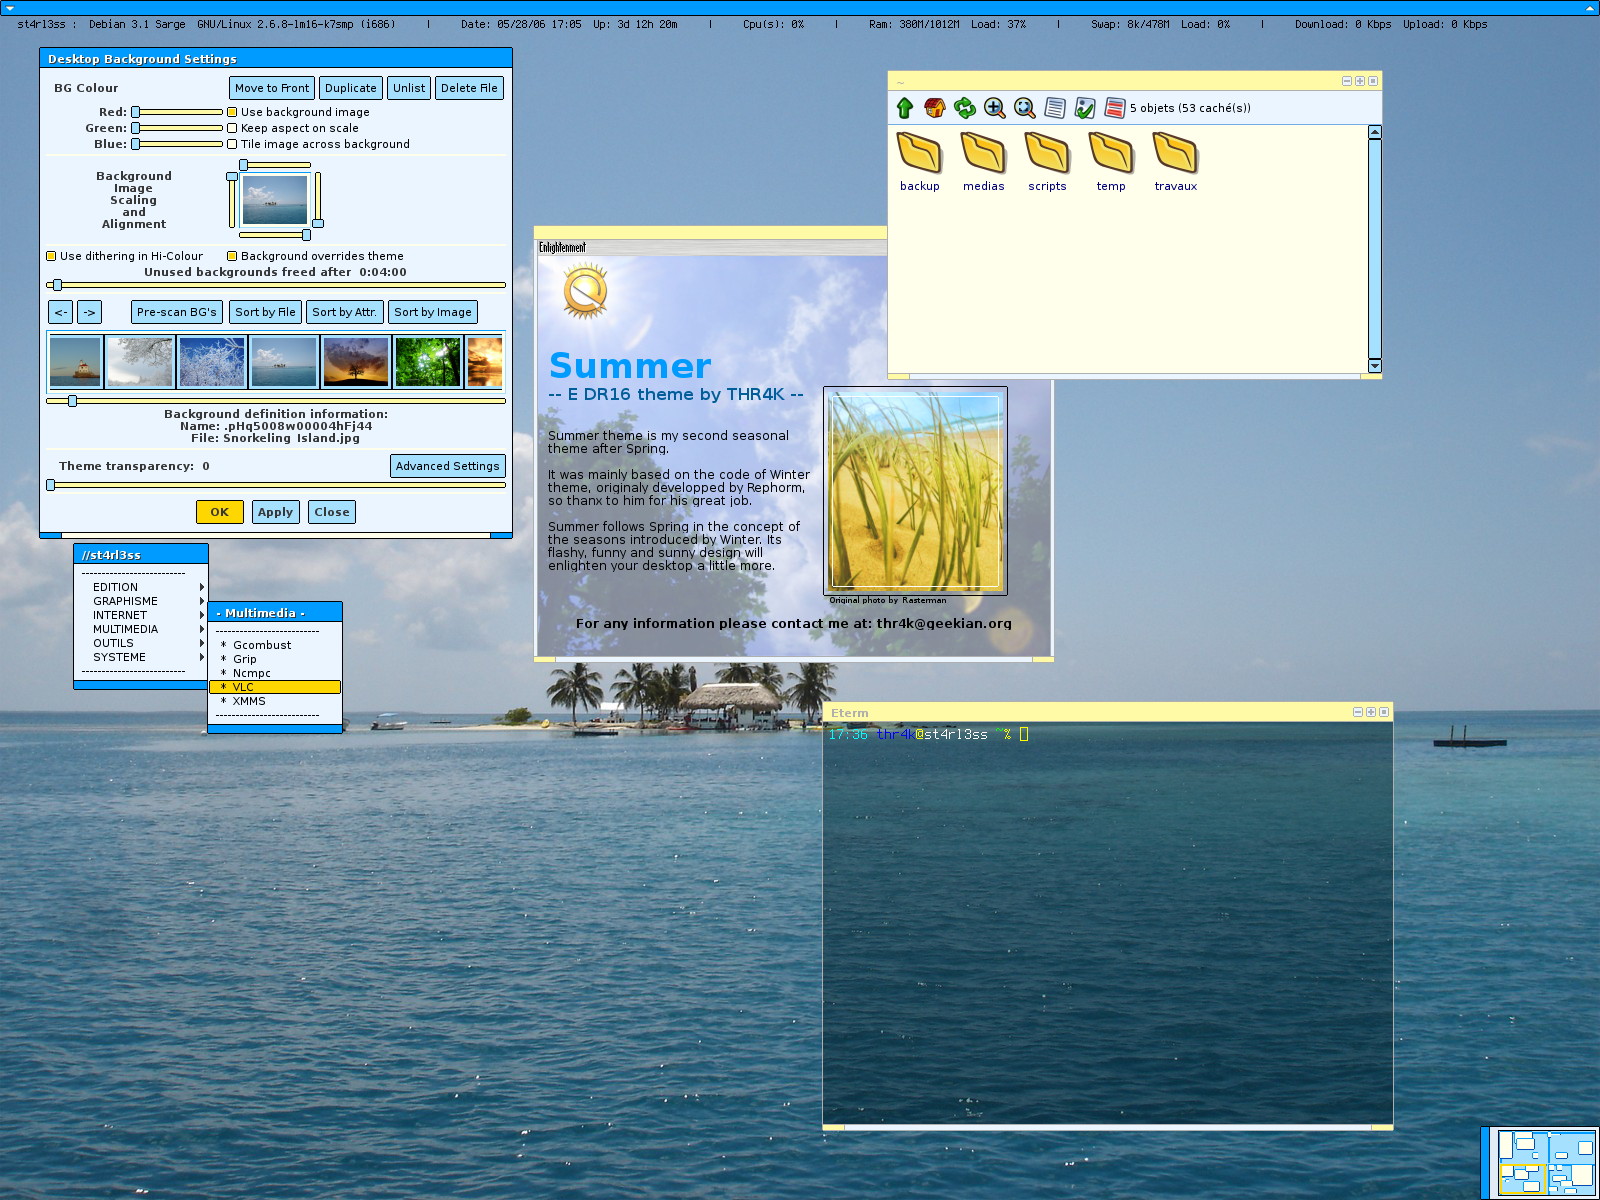The width and height of the screenshot is (1600, 1200).
Task: Expand the SYSTEME submenu
Action: pyautogui.click(x=140, y=657)
